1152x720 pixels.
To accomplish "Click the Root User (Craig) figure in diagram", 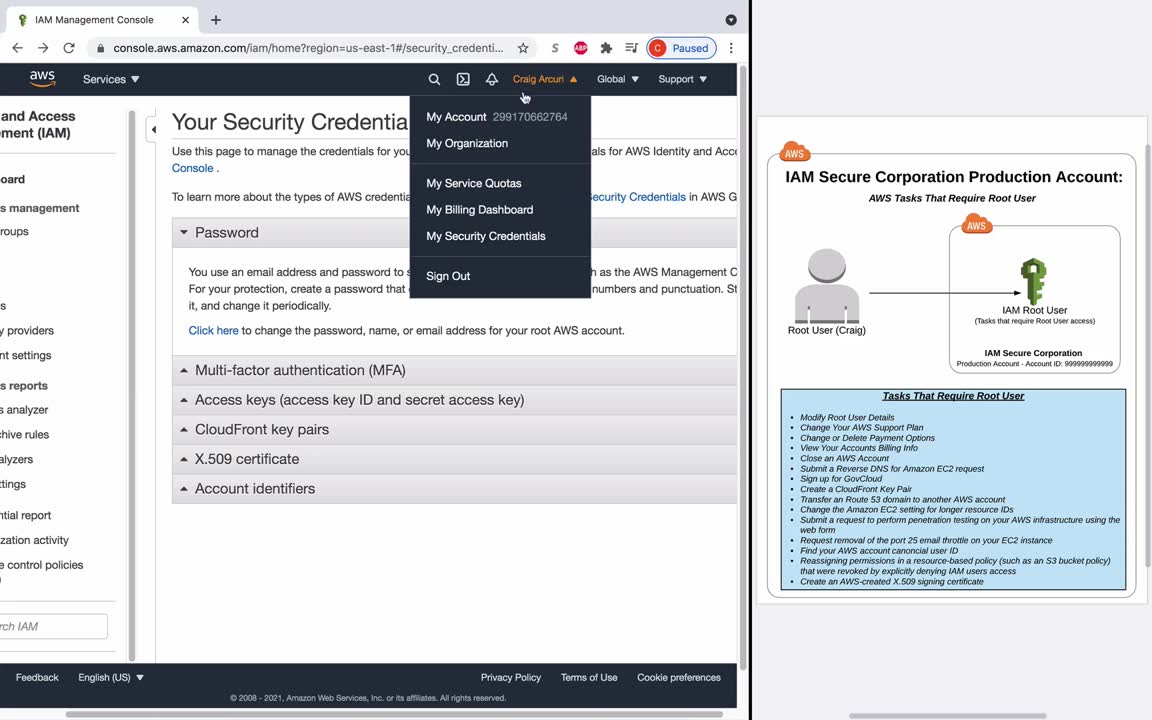I will click(x=827, y=286).
